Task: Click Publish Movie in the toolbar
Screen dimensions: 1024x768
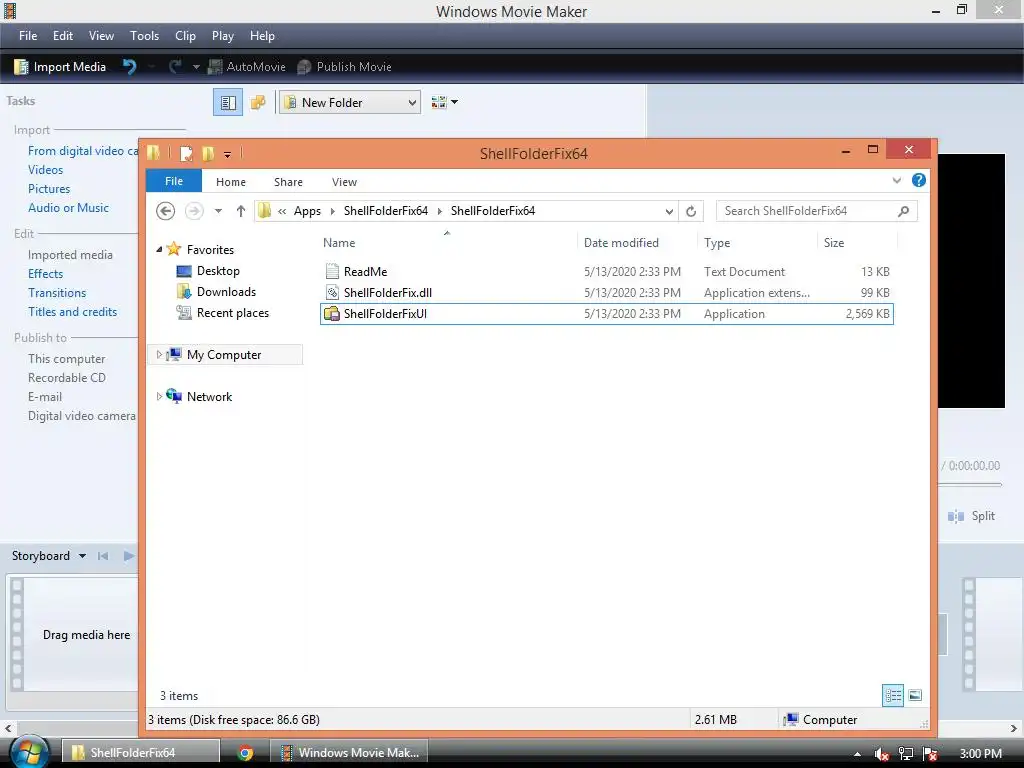Action: click(344, 67)
